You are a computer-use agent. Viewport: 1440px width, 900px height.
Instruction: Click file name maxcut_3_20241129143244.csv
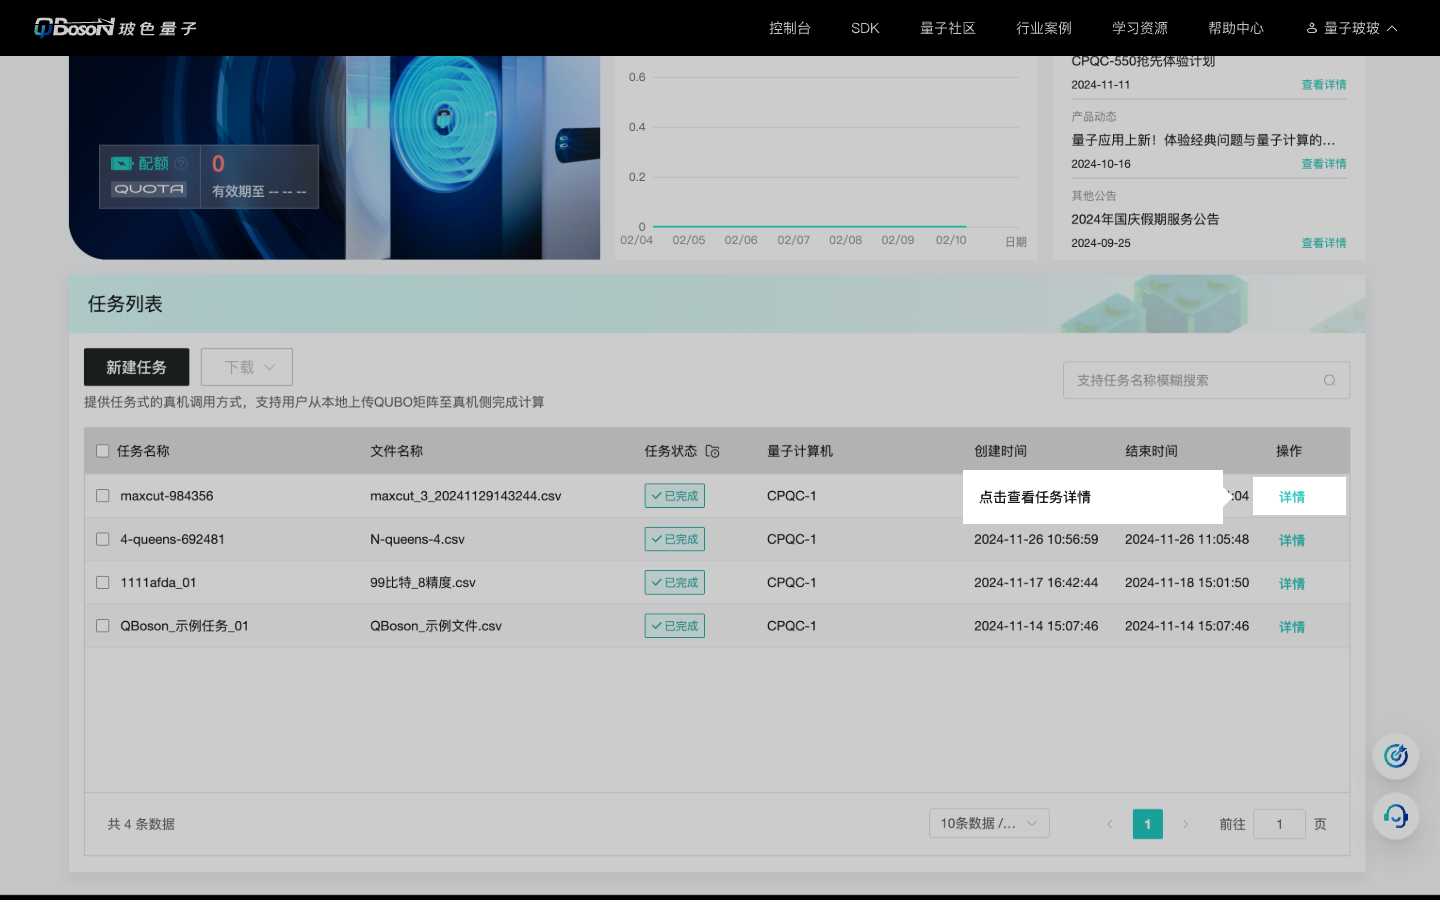[x=466, y=496]
